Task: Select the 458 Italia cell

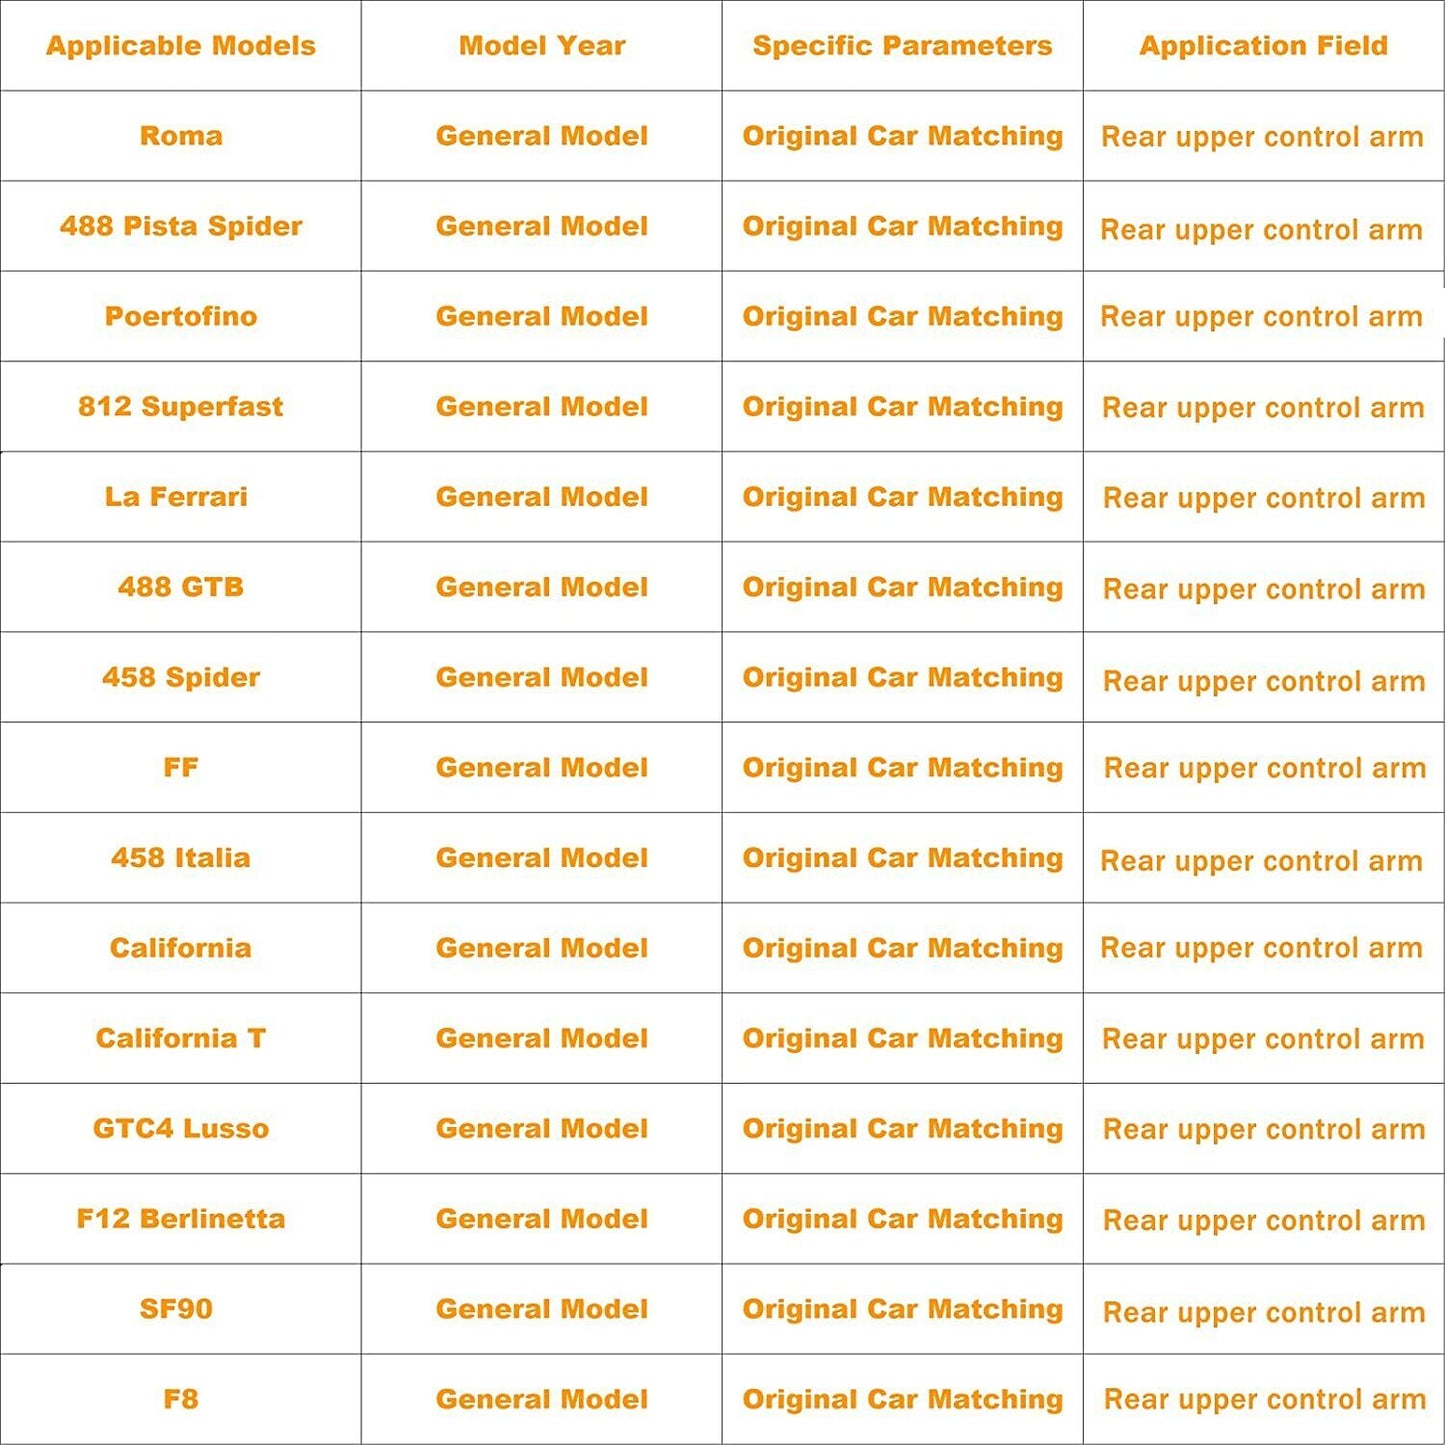Action: click(181, 858)
